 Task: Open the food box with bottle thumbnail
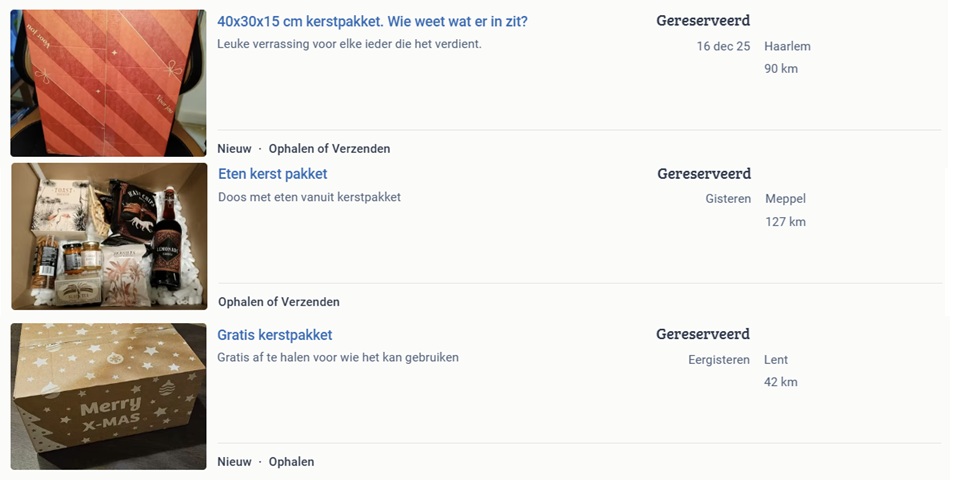(109, 236)
